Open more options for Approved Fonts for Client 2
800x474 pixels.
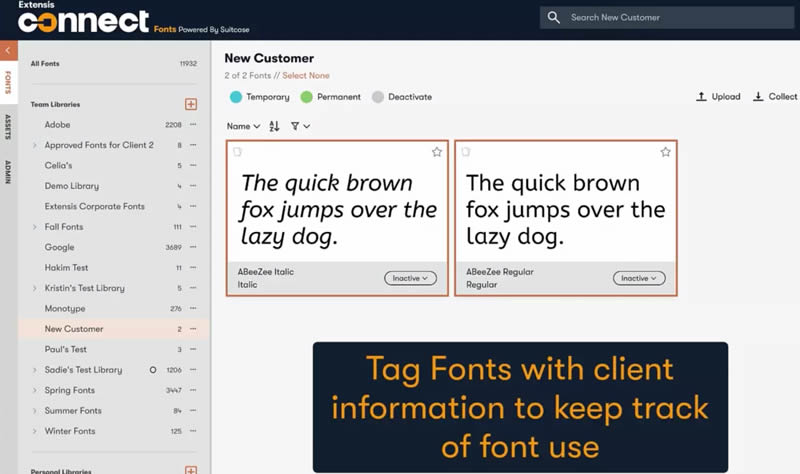(x=193, y=145)
